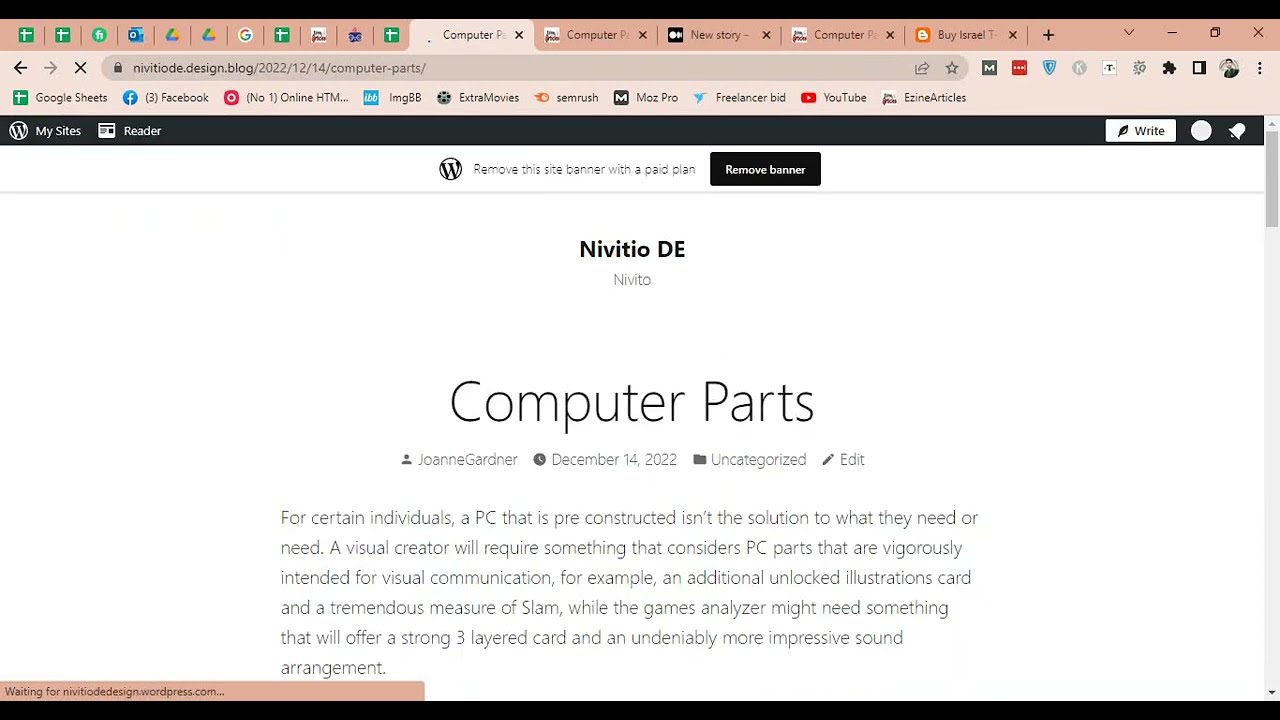The height and width of the screenshot is (720, 1280).
Task: Open the MozBar extension
Action: 989,68
